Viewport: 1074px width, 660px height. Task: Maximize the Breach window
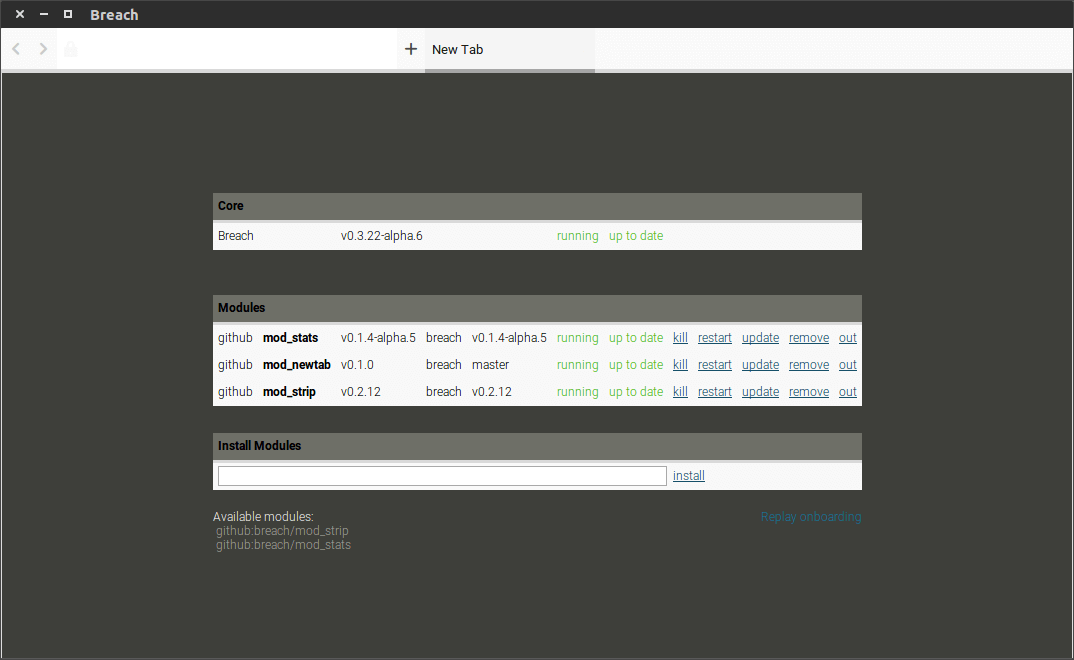click(x=68, y=14)
